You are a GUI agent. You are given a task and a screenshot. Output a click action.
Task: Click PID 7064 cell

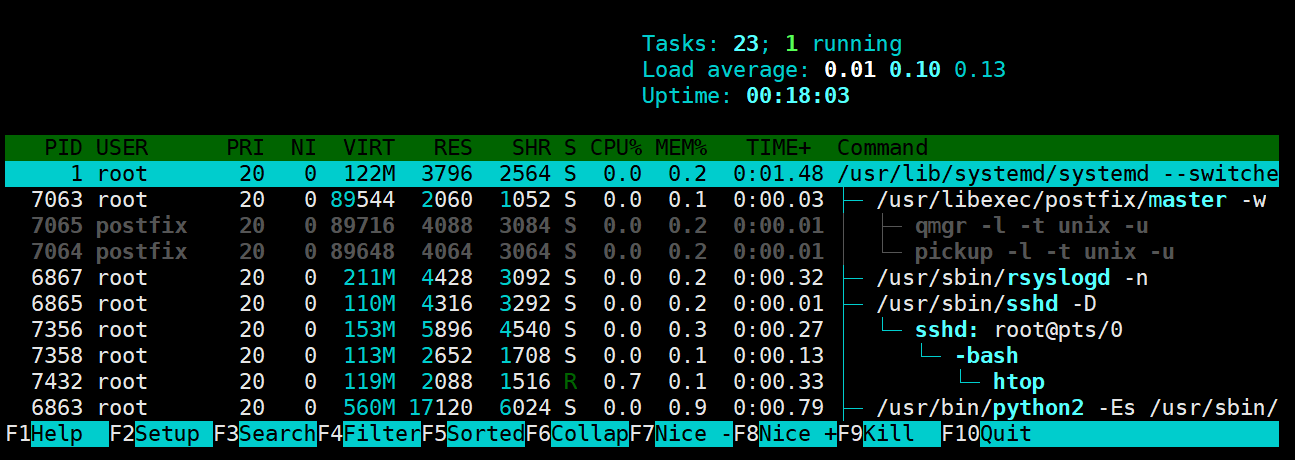coord(57,252)
